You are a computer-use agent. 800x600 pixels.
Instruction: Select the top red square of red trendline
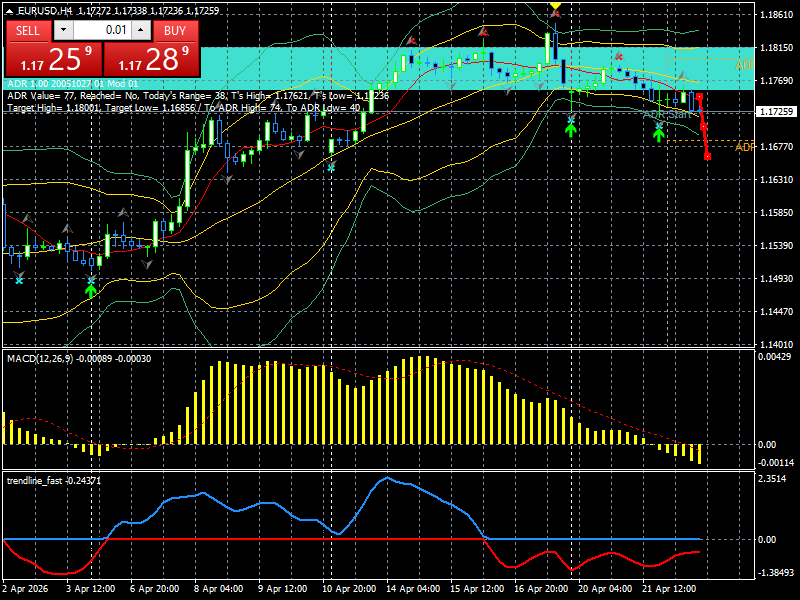coord(699,96)
